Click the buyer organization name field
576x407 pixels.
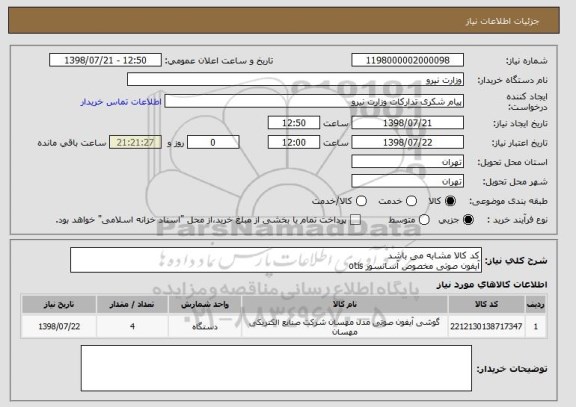[295, 79]
